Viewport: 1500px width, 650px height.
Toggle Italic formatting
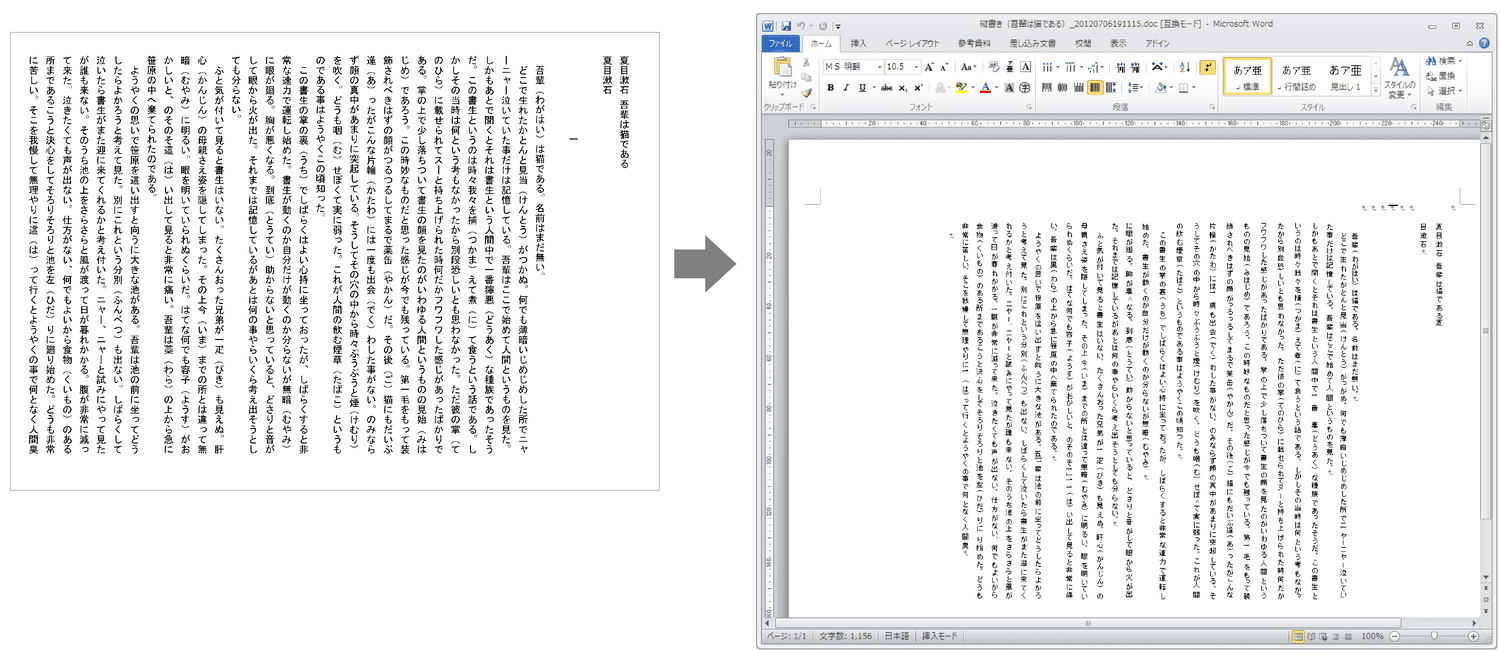[x=845, y=88]
